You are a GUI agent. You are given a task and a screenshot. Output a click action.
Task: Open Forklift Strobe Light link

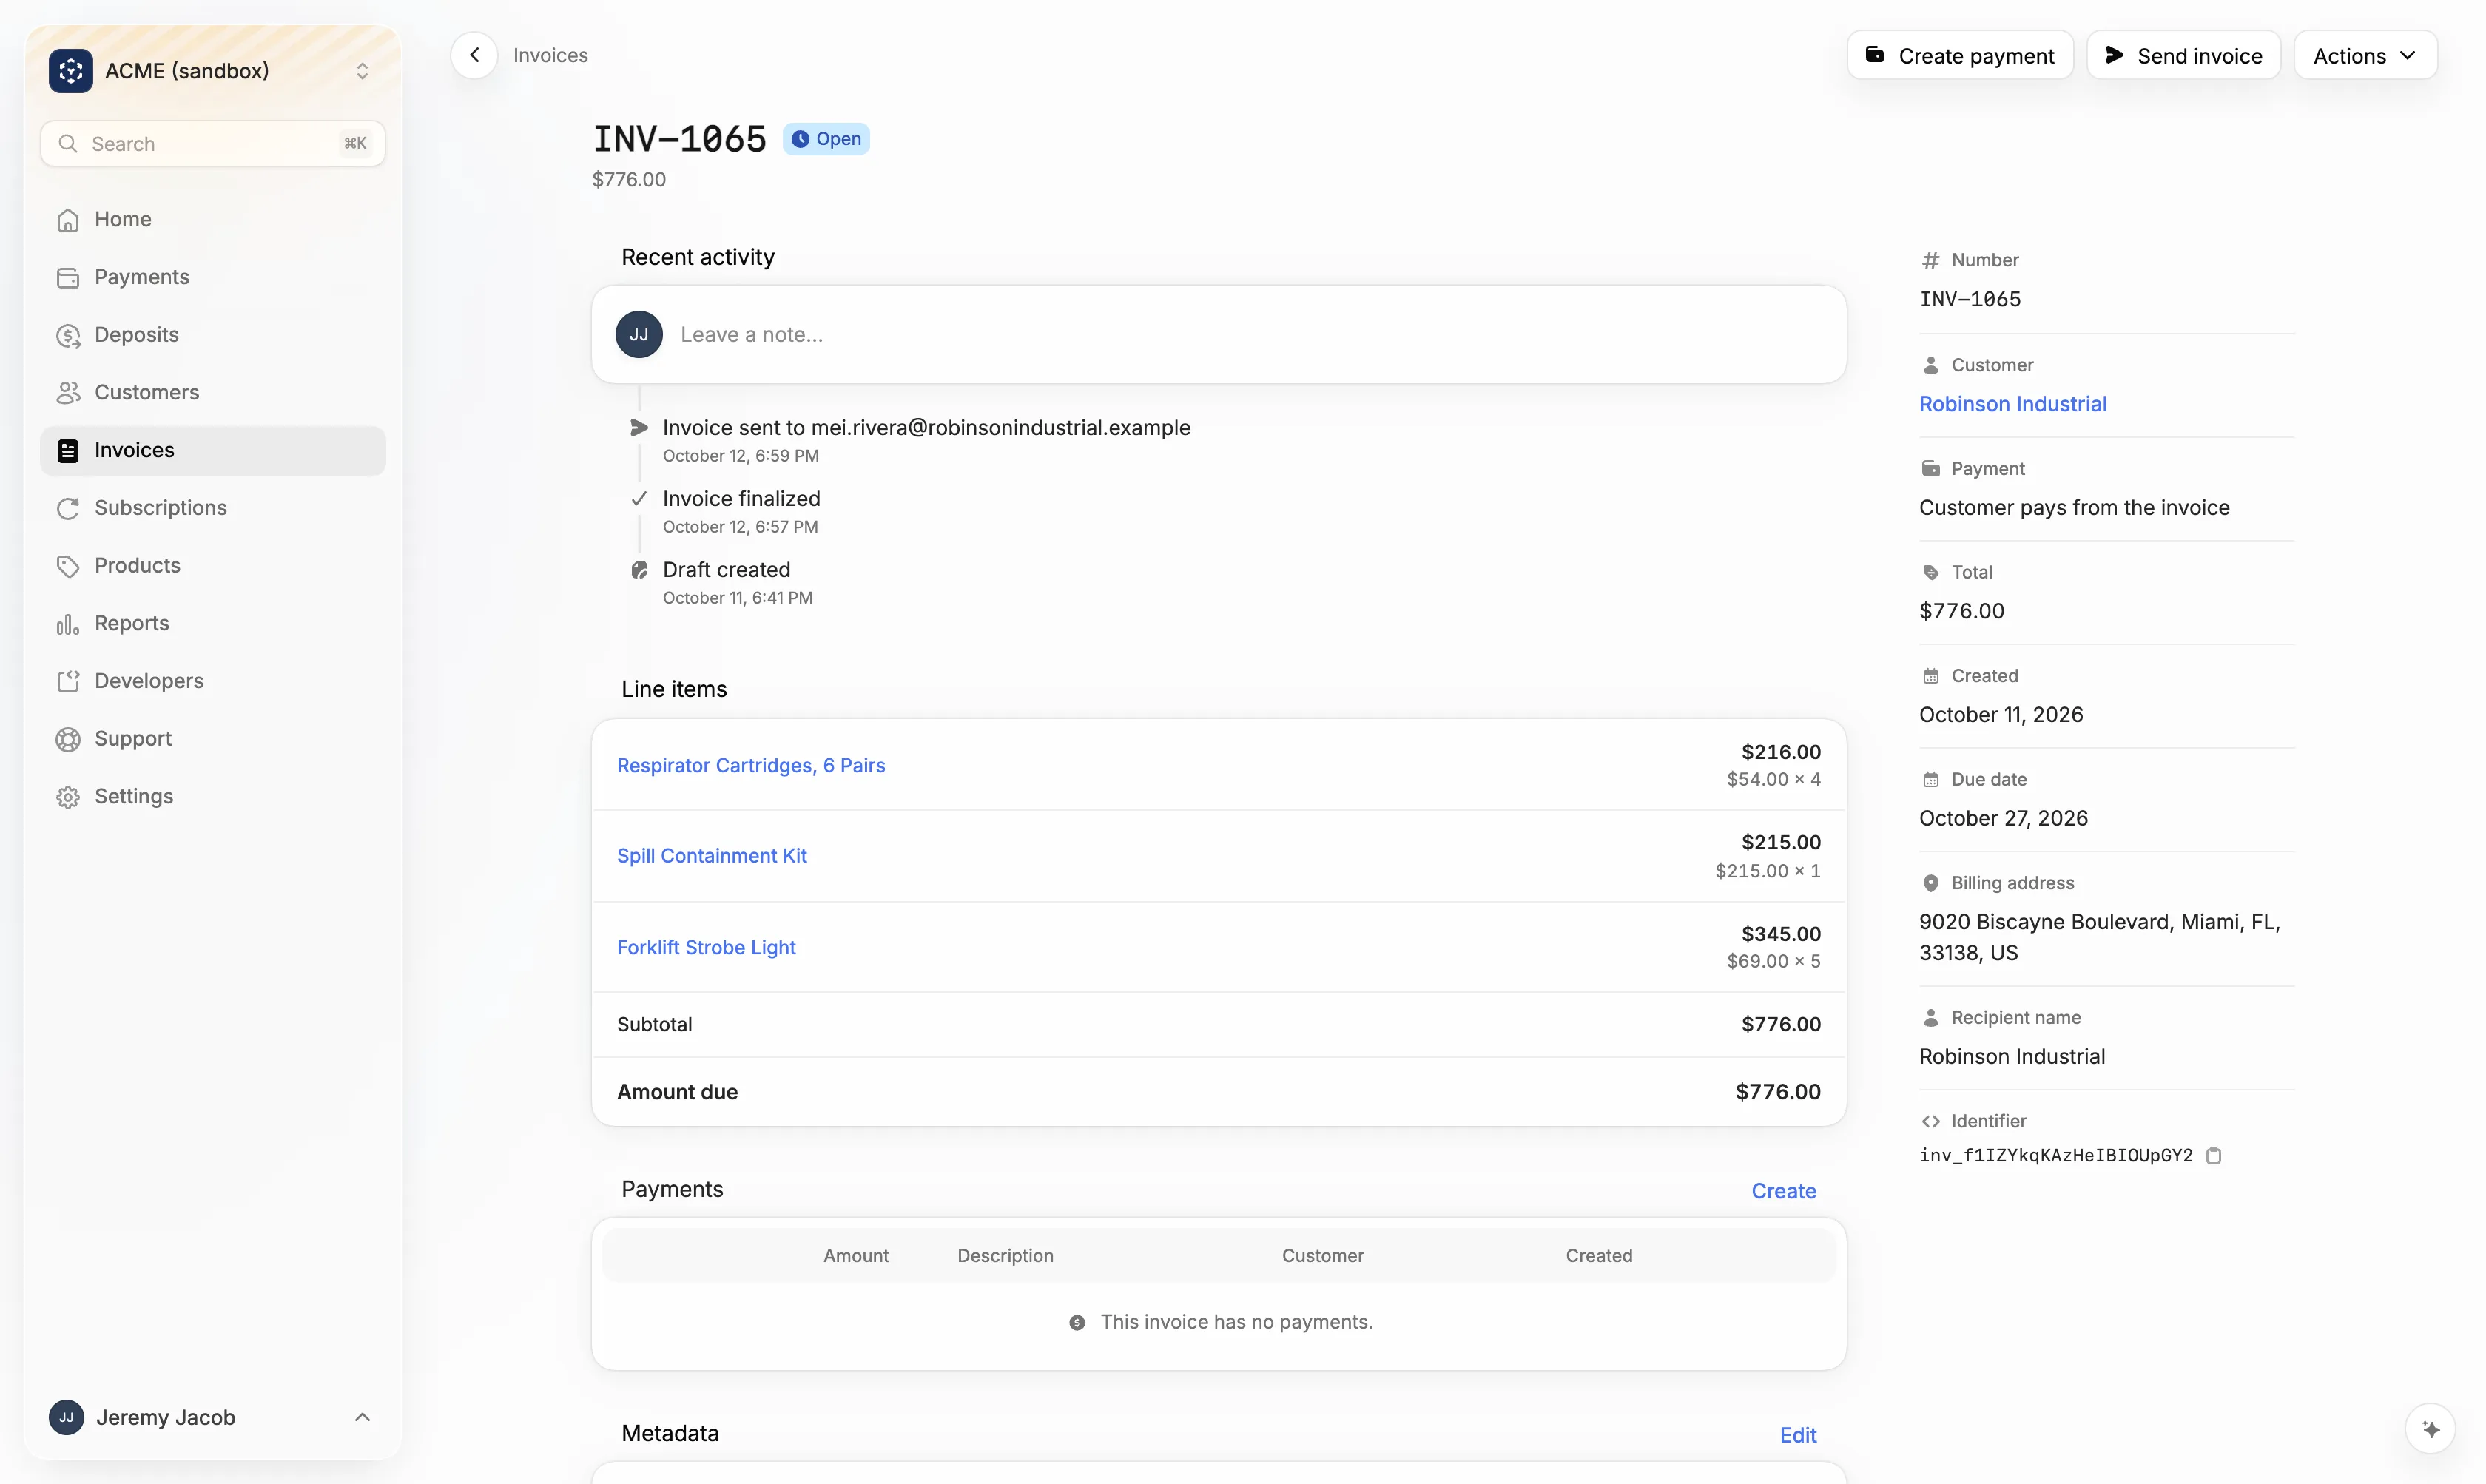[x=706, y=947]
